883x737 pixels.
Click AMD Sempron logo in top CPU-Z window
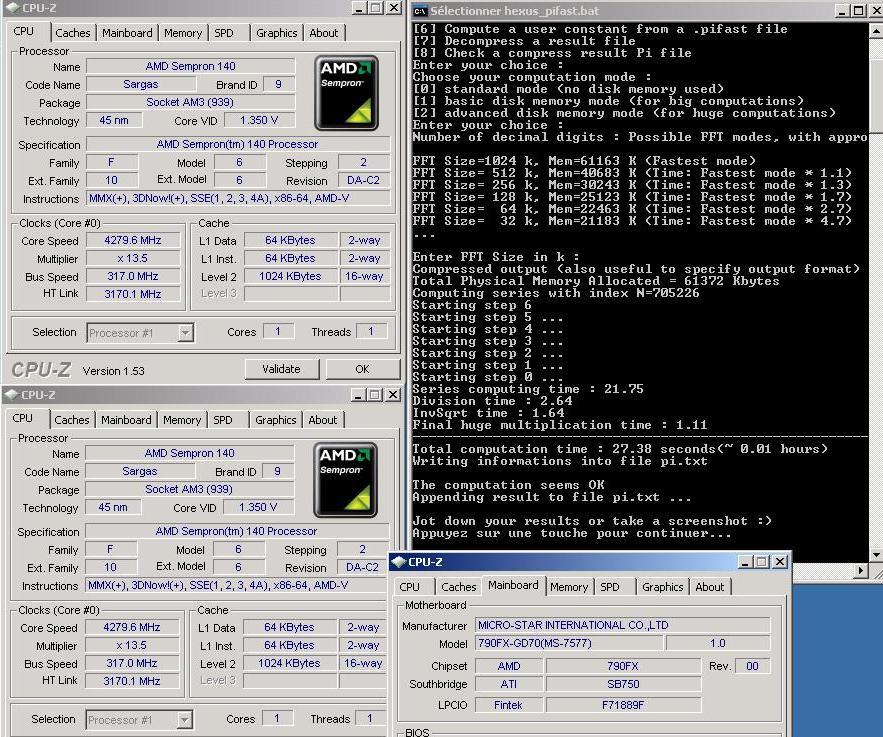pos(346,93)
